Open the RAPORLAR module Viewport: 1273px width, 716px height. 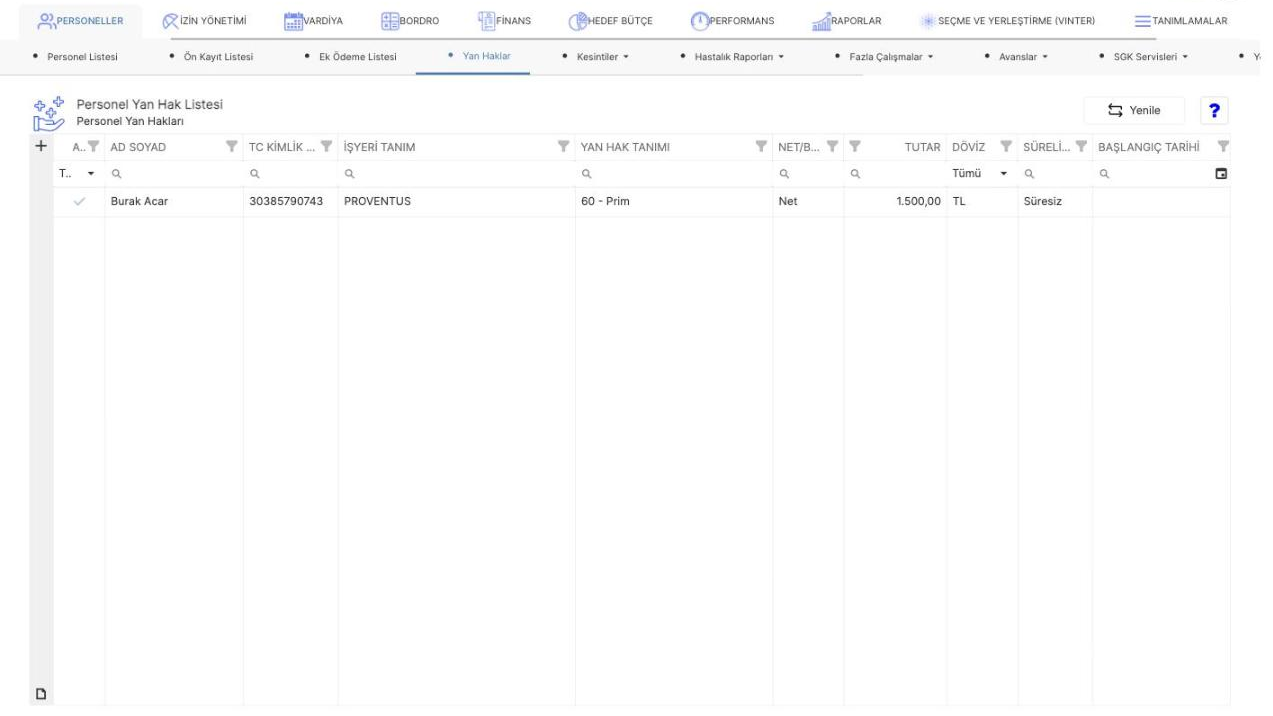coord(847,21)
